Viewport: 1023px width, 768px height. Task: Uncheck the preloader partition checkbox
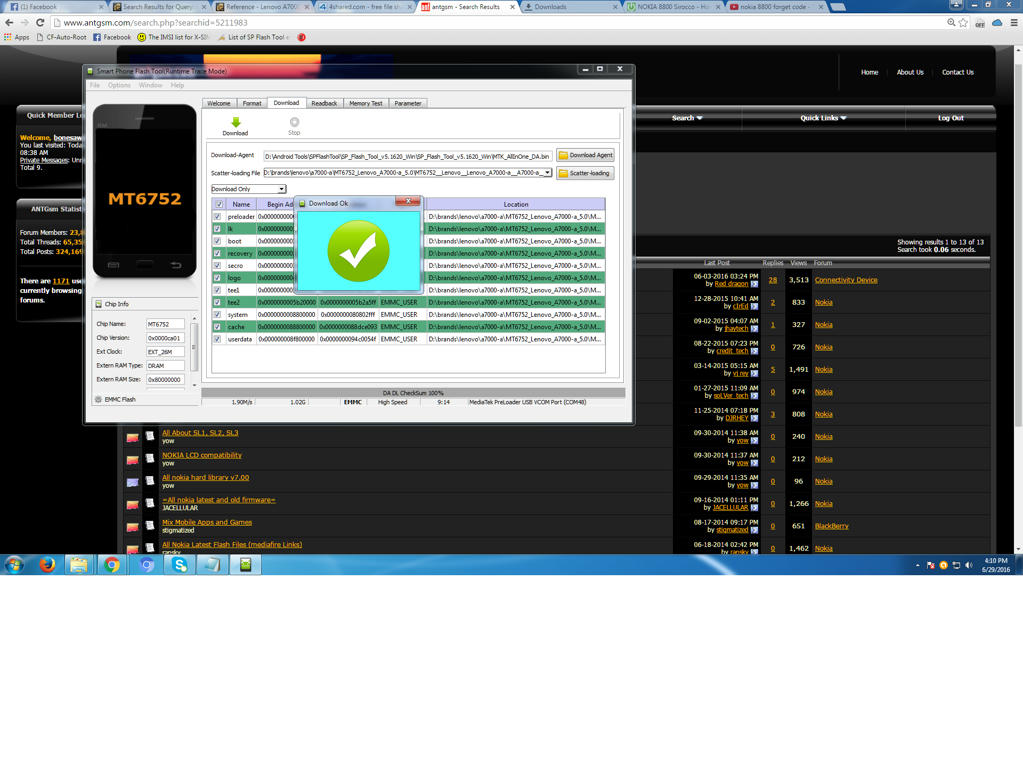217,217
